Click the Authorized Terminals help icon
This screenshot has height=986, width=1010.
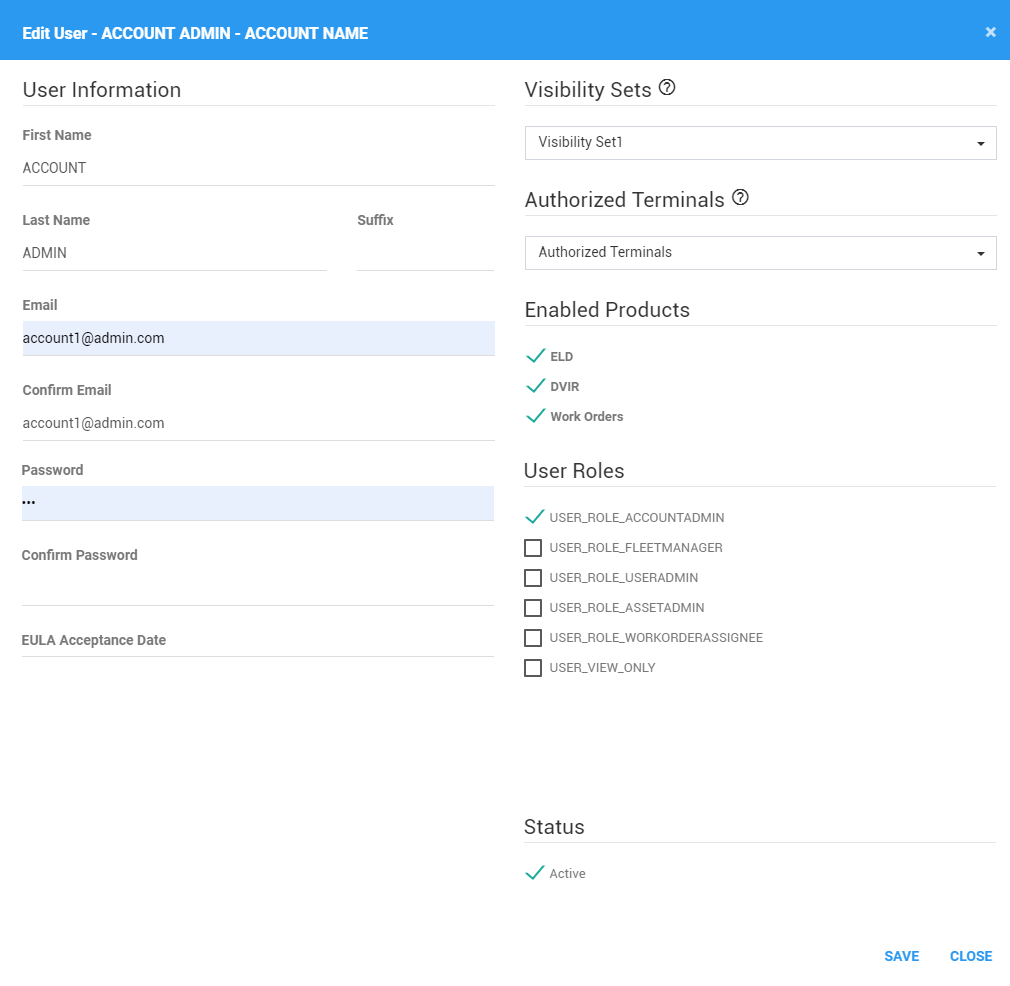(740, 198)
